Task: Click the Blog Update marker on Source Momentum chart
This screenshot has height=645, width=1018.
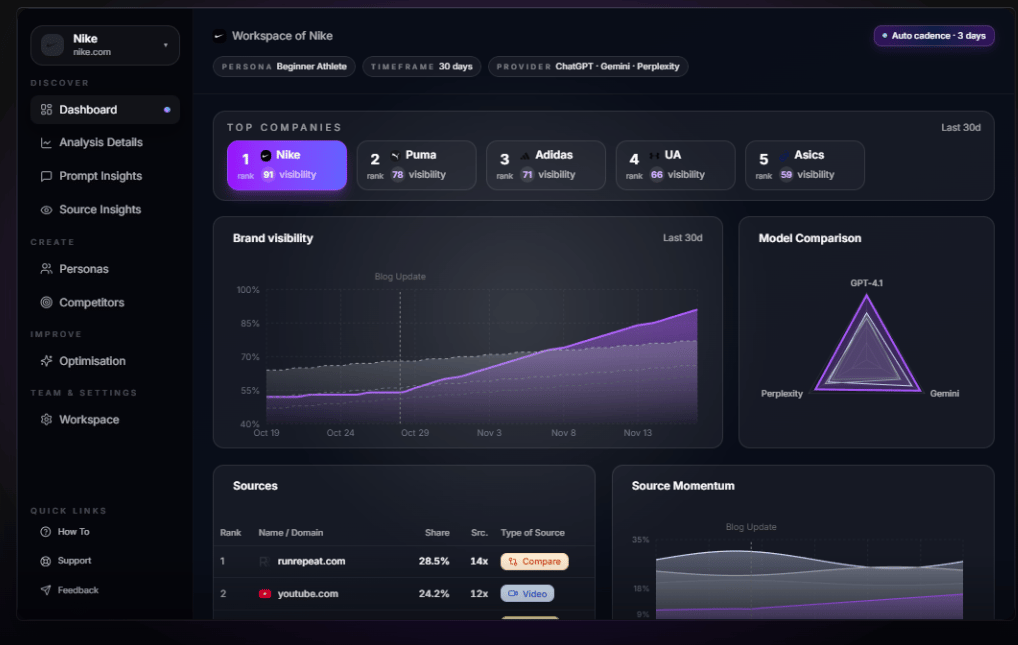Action: pos(751,527)
